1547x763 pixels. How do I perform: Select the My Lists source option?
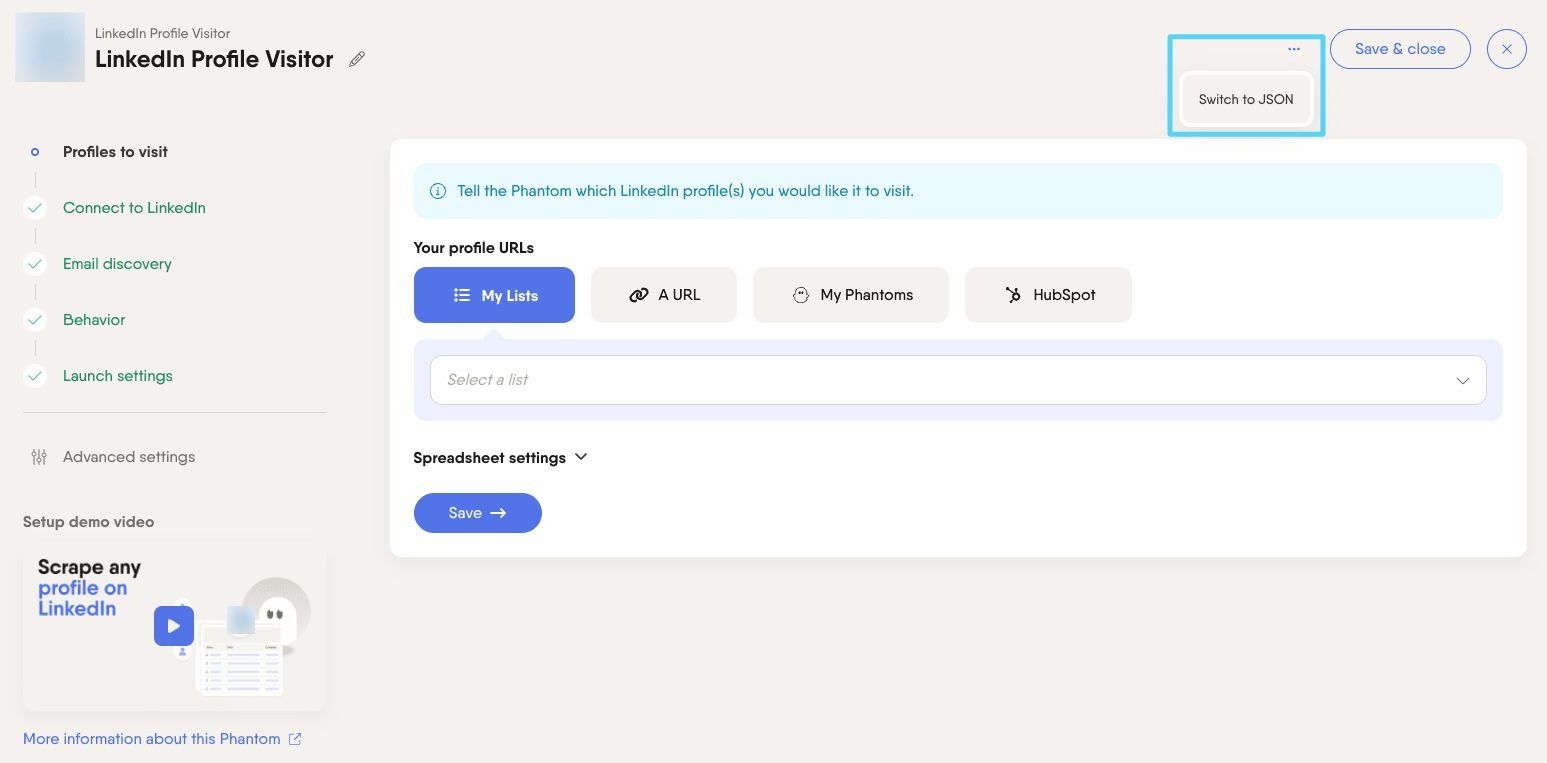coord(494,295)
